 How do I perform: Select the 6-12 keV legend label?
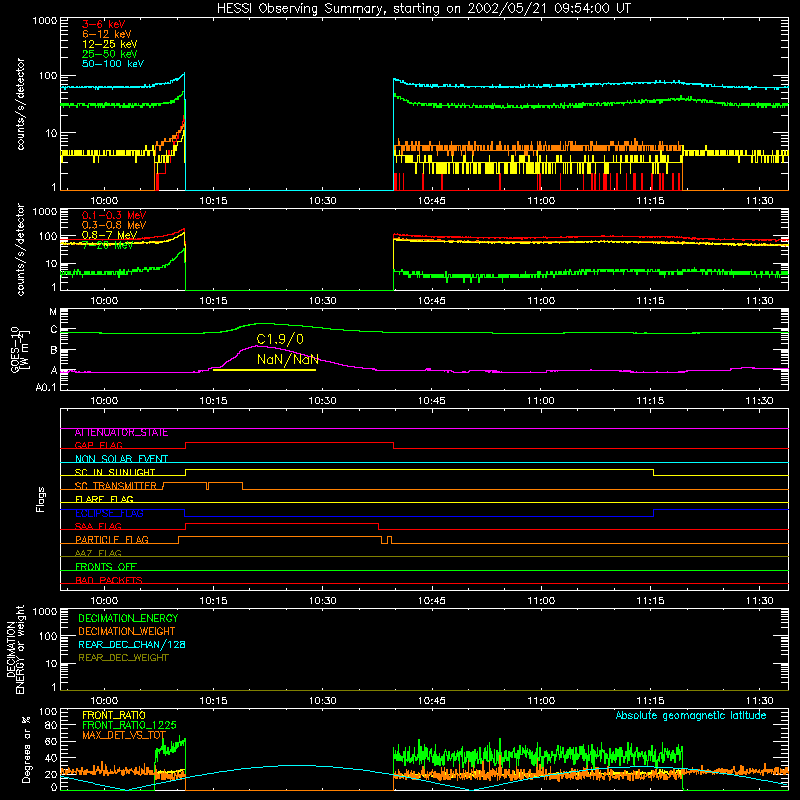tap(106, 34)
